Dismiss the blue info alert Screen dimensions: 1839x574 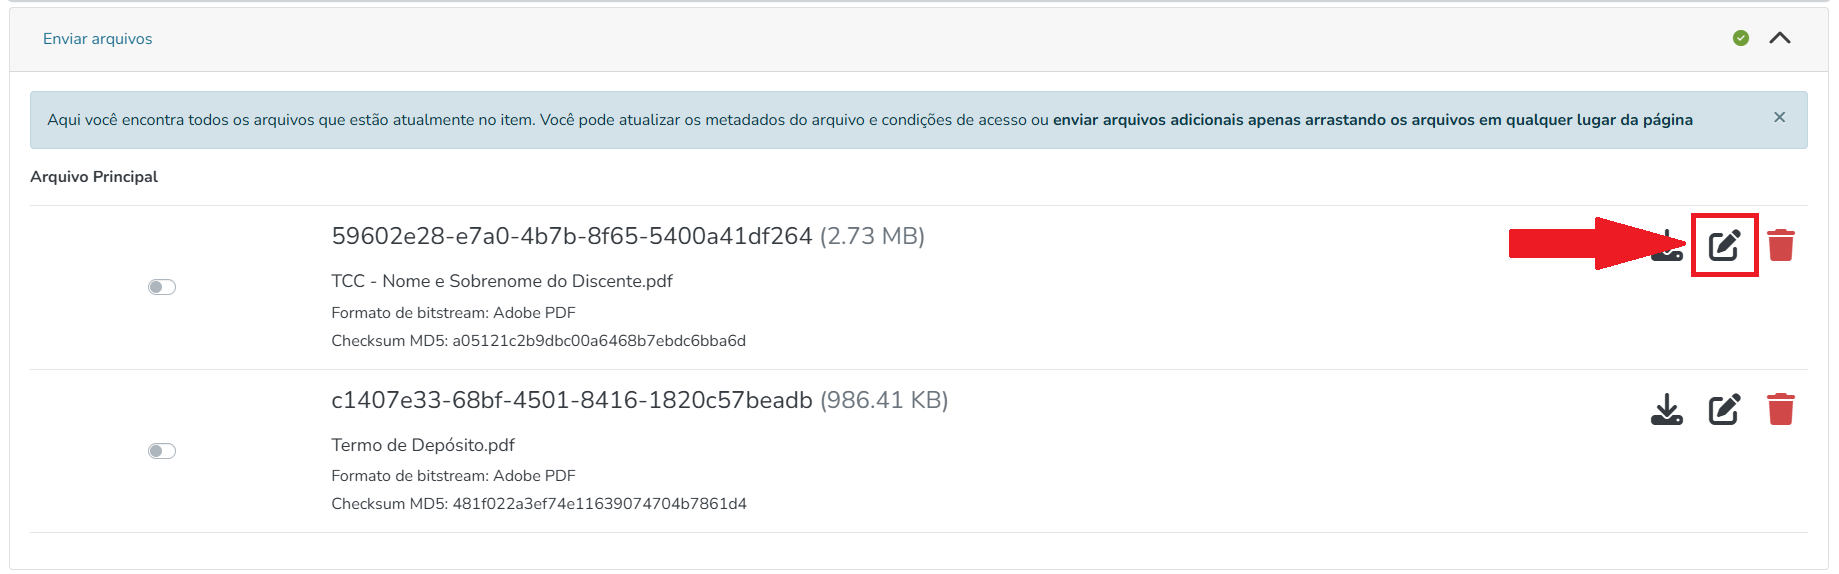[x=1779, y=117]
